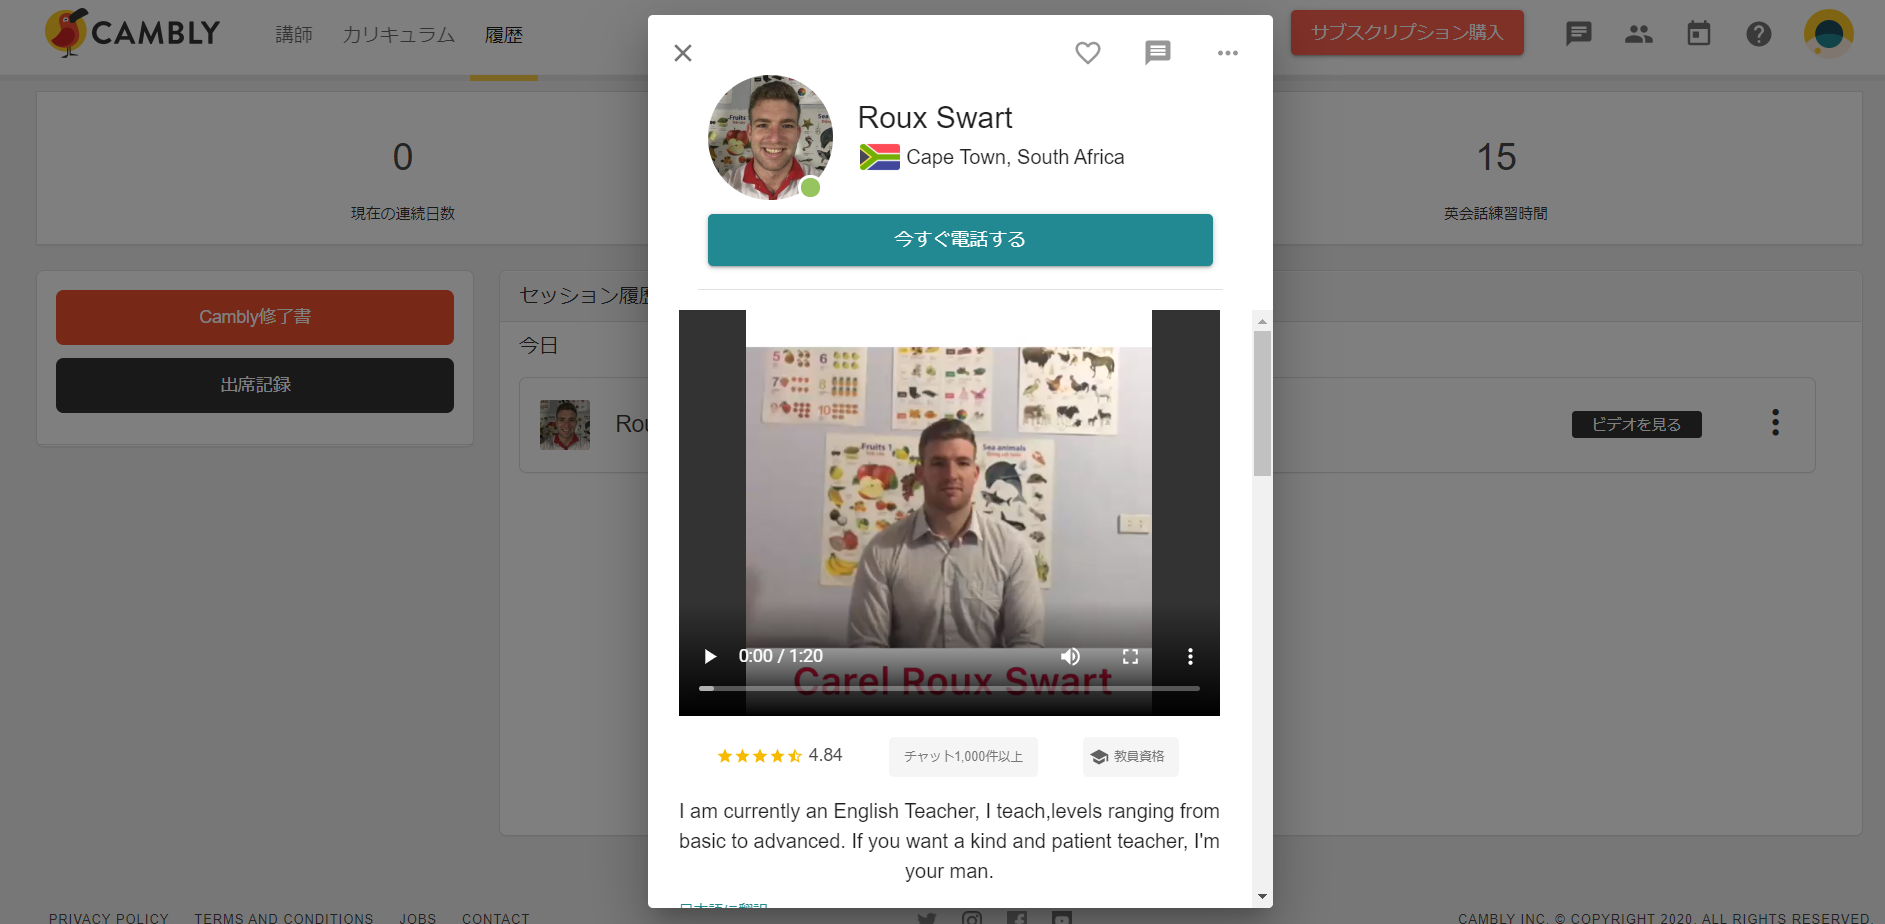Click 今すぐ電話する call now button
The height and width of the screenshot is (924, 1885).
click(x=959, y=240)
